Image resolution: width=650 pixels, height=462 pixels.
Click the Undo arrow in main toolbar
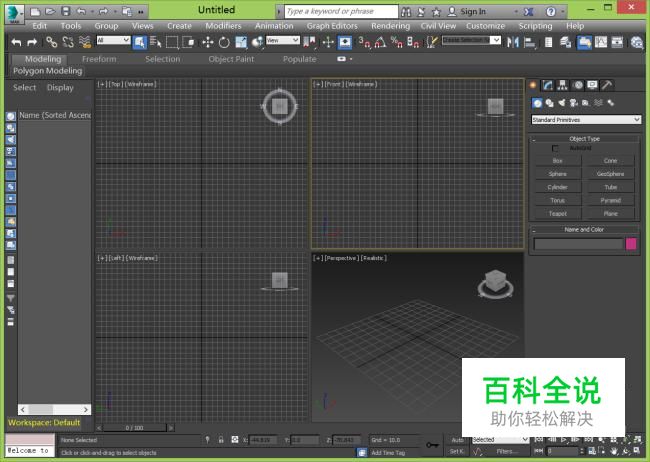15,42
